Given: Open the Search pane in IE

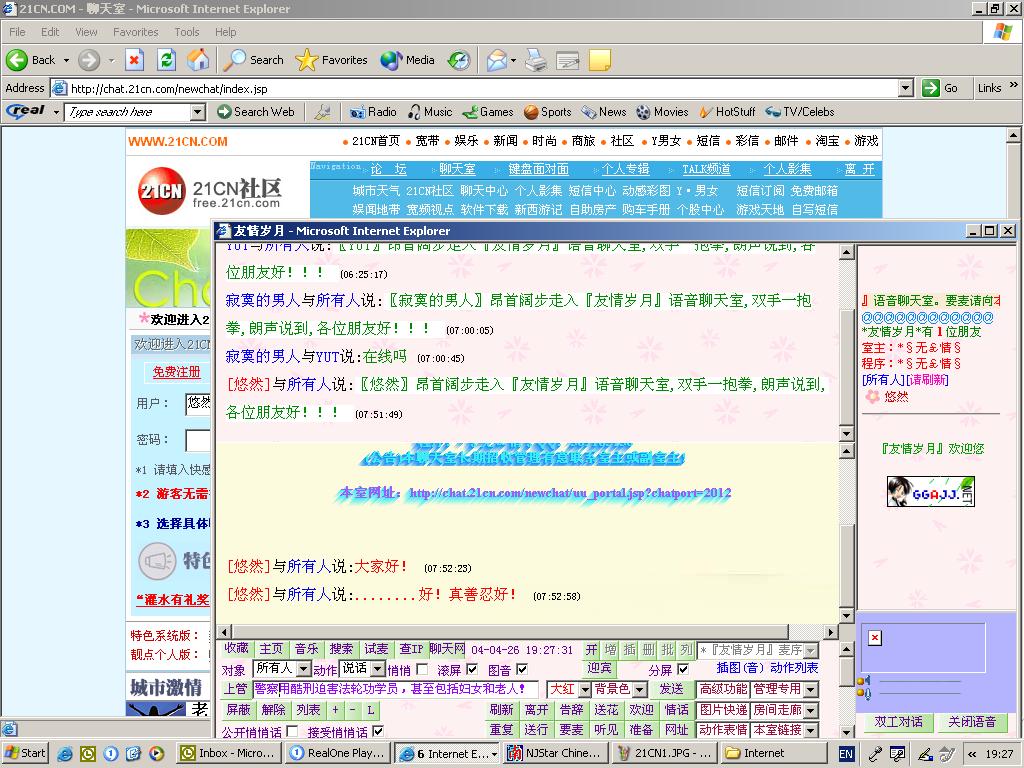Looking at the screenshot, I should 253,60.
